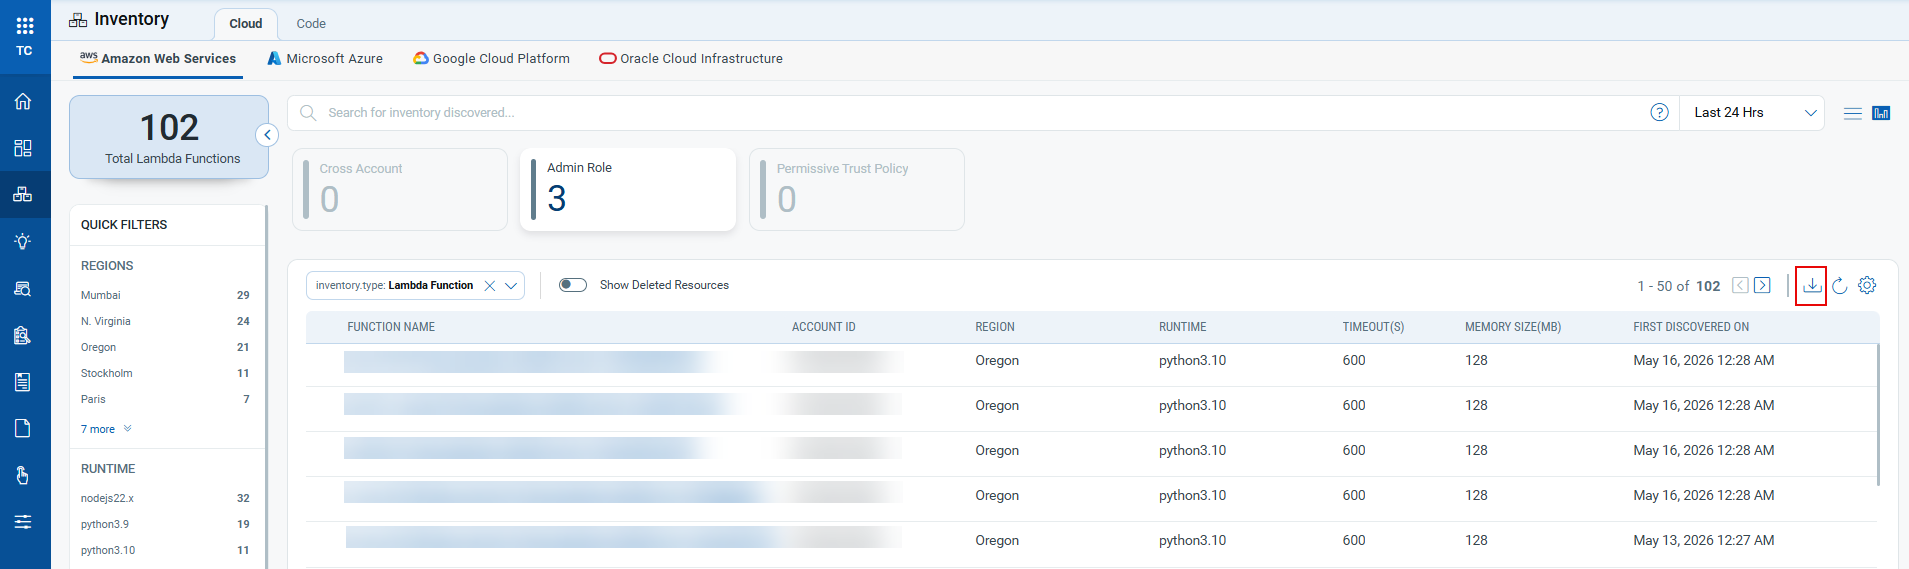Click the search magnifier icon
Viewport: 1909px width, 569px height.
tap(308, 113)
